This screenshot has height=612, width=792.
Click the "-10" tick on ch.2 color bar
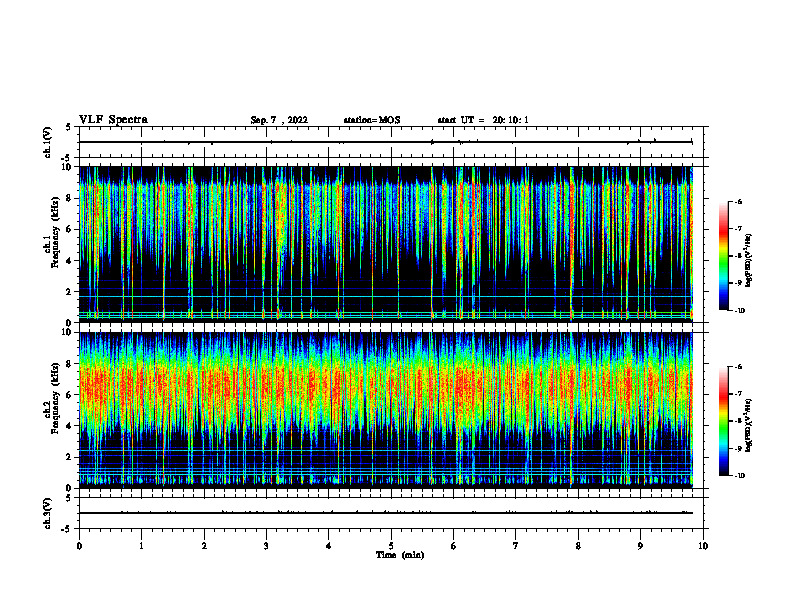tap(739, 476)
